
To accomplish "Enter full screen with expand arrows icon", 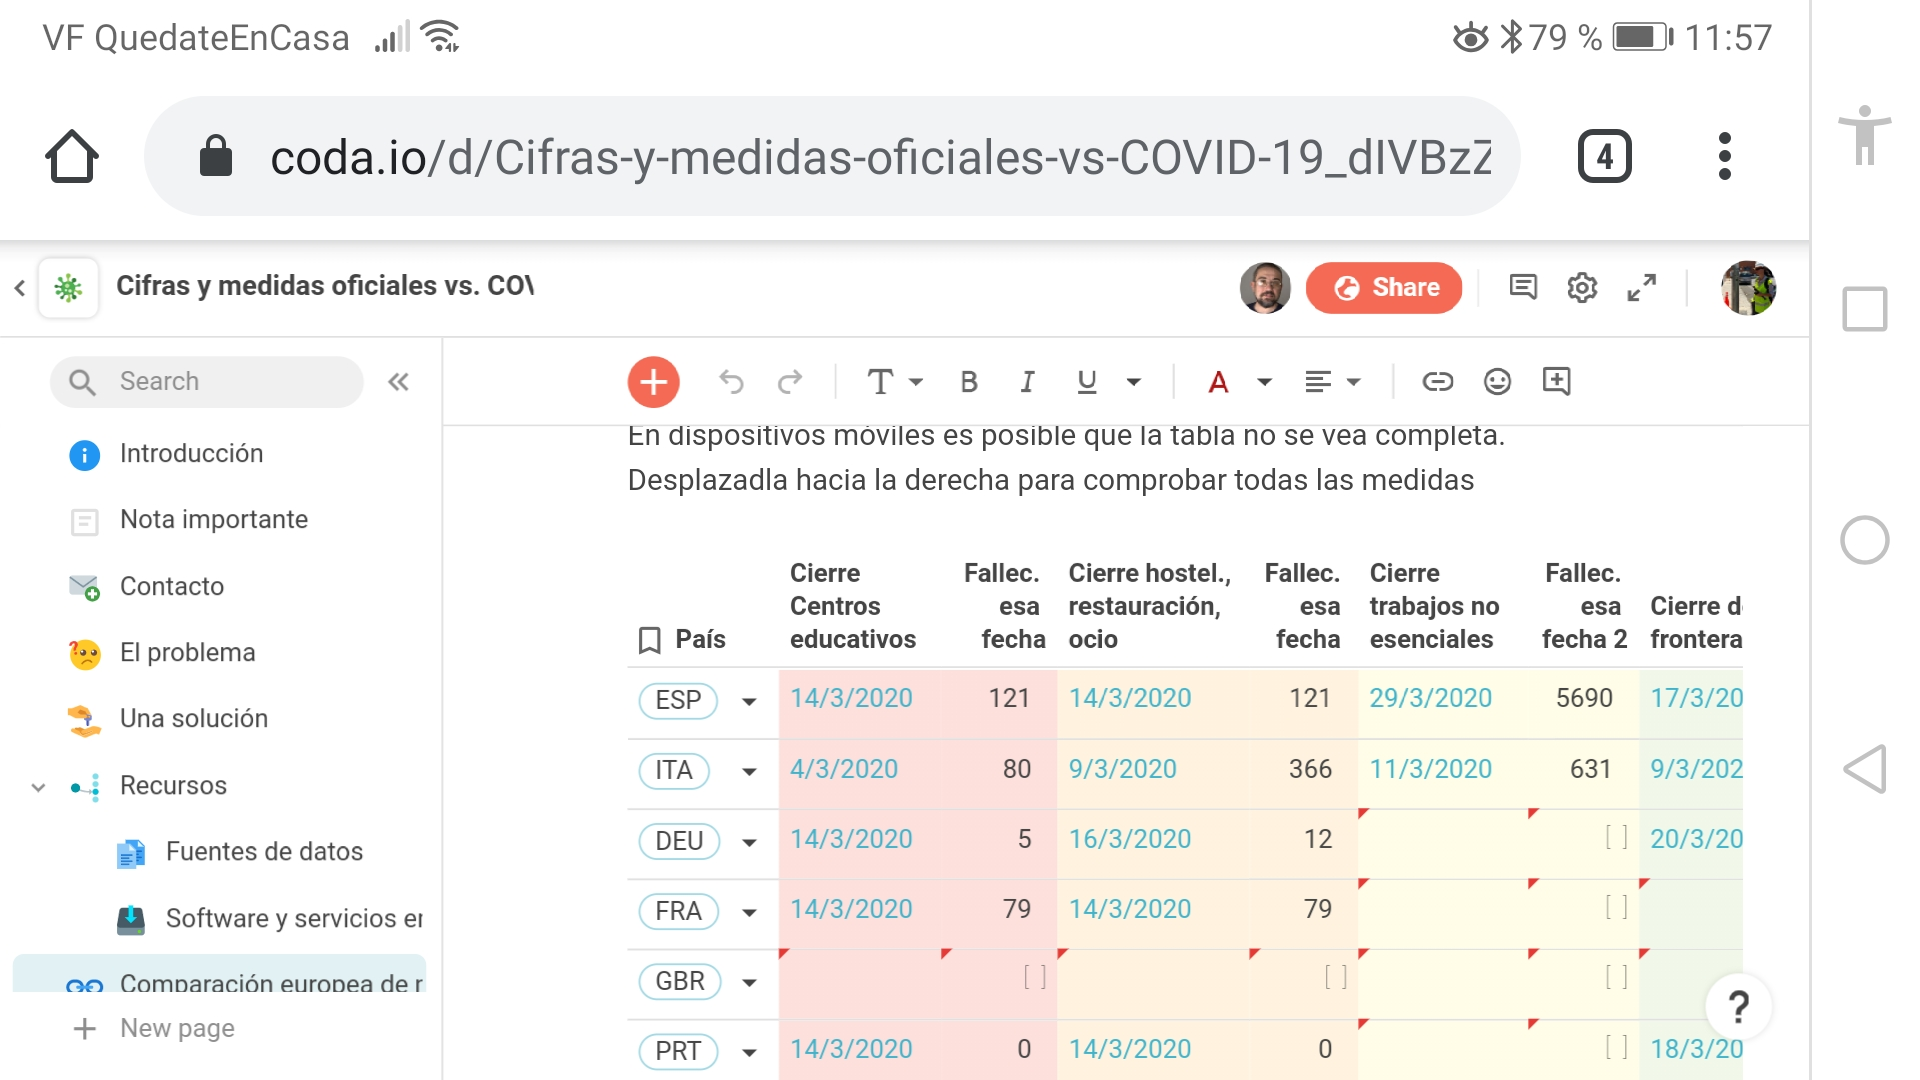I will [1641, 288].
